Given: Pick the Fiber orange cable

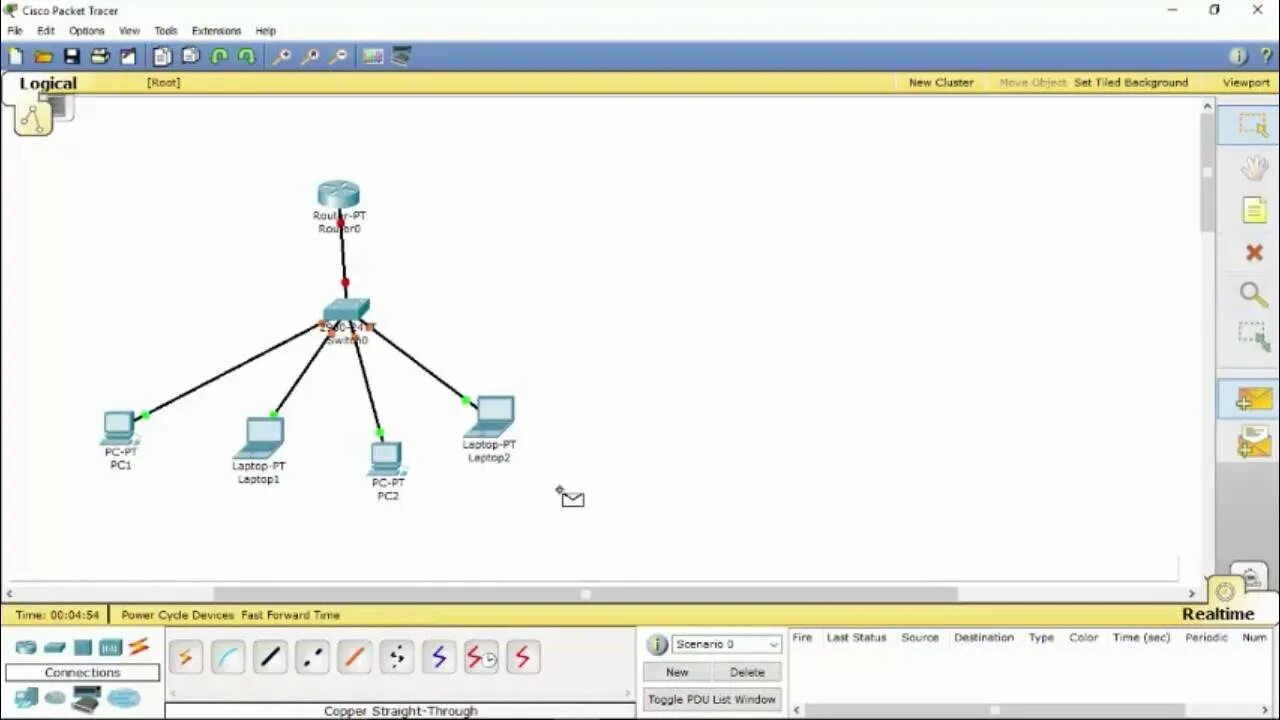Looking at the screenshot, I should (x=354, y=657).
